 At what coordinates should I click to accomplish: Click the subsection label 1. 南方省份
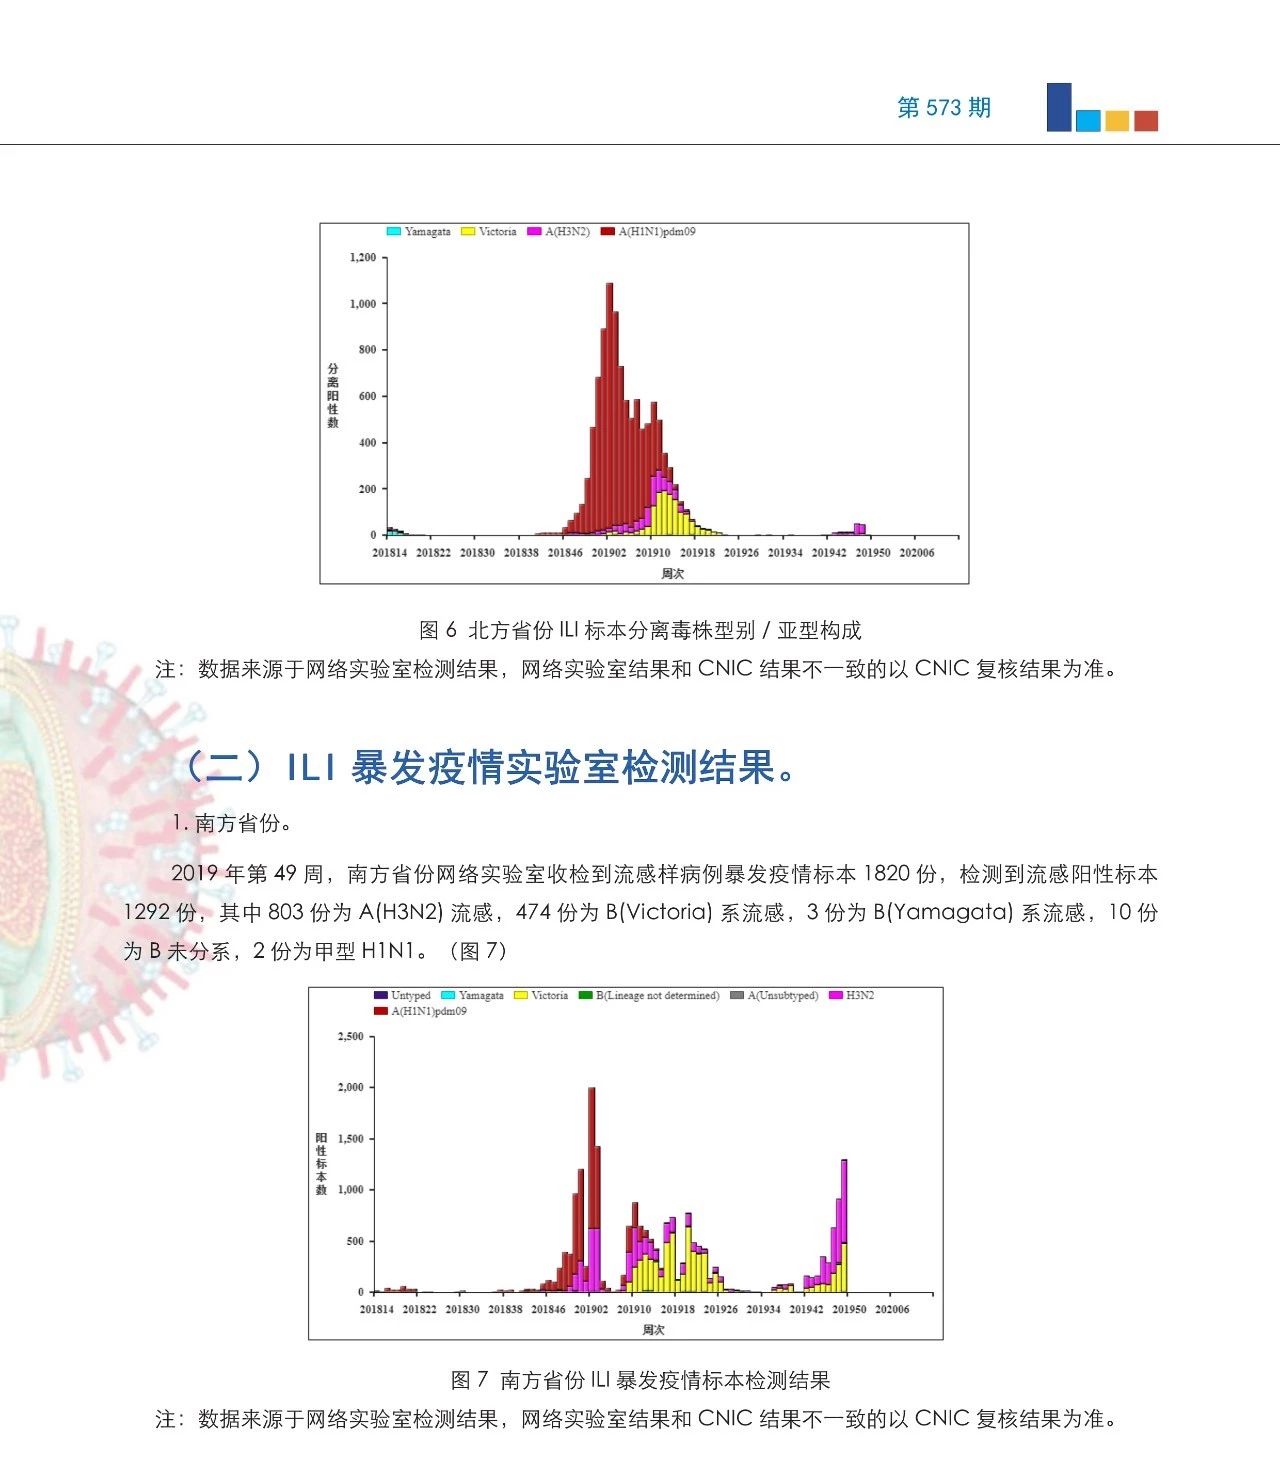(x=232, y=823)
